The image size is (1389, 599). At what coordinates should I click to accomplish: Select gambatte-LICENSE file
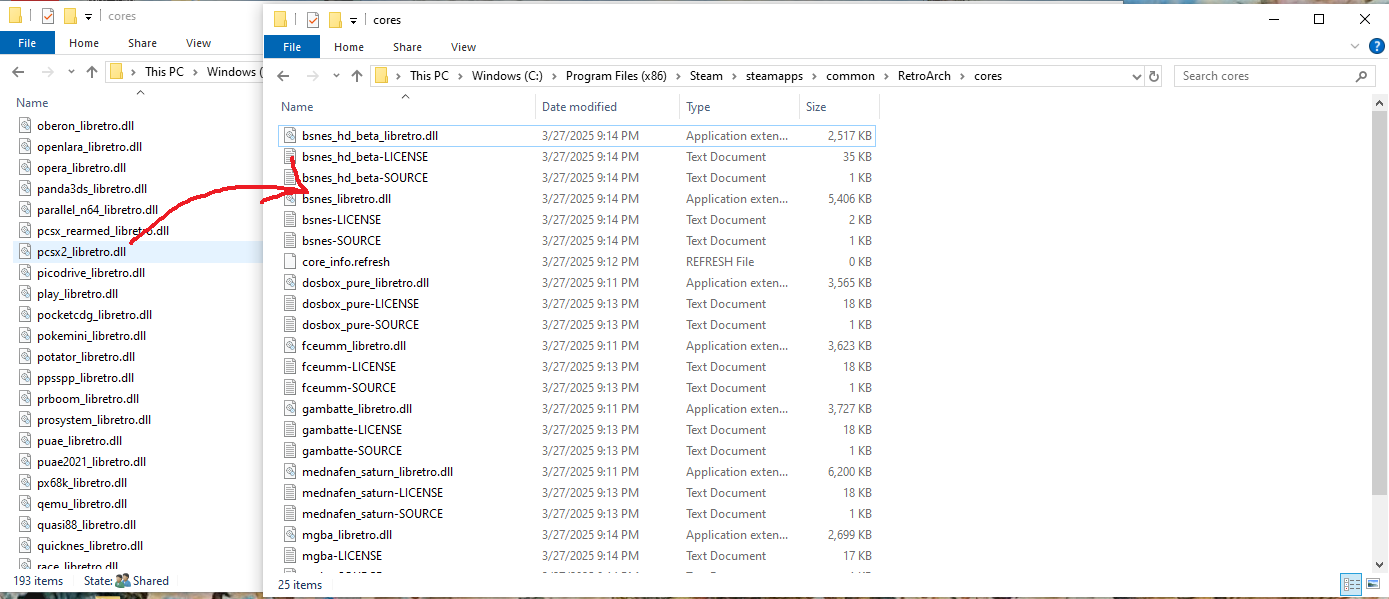click(x=352, y=430)
